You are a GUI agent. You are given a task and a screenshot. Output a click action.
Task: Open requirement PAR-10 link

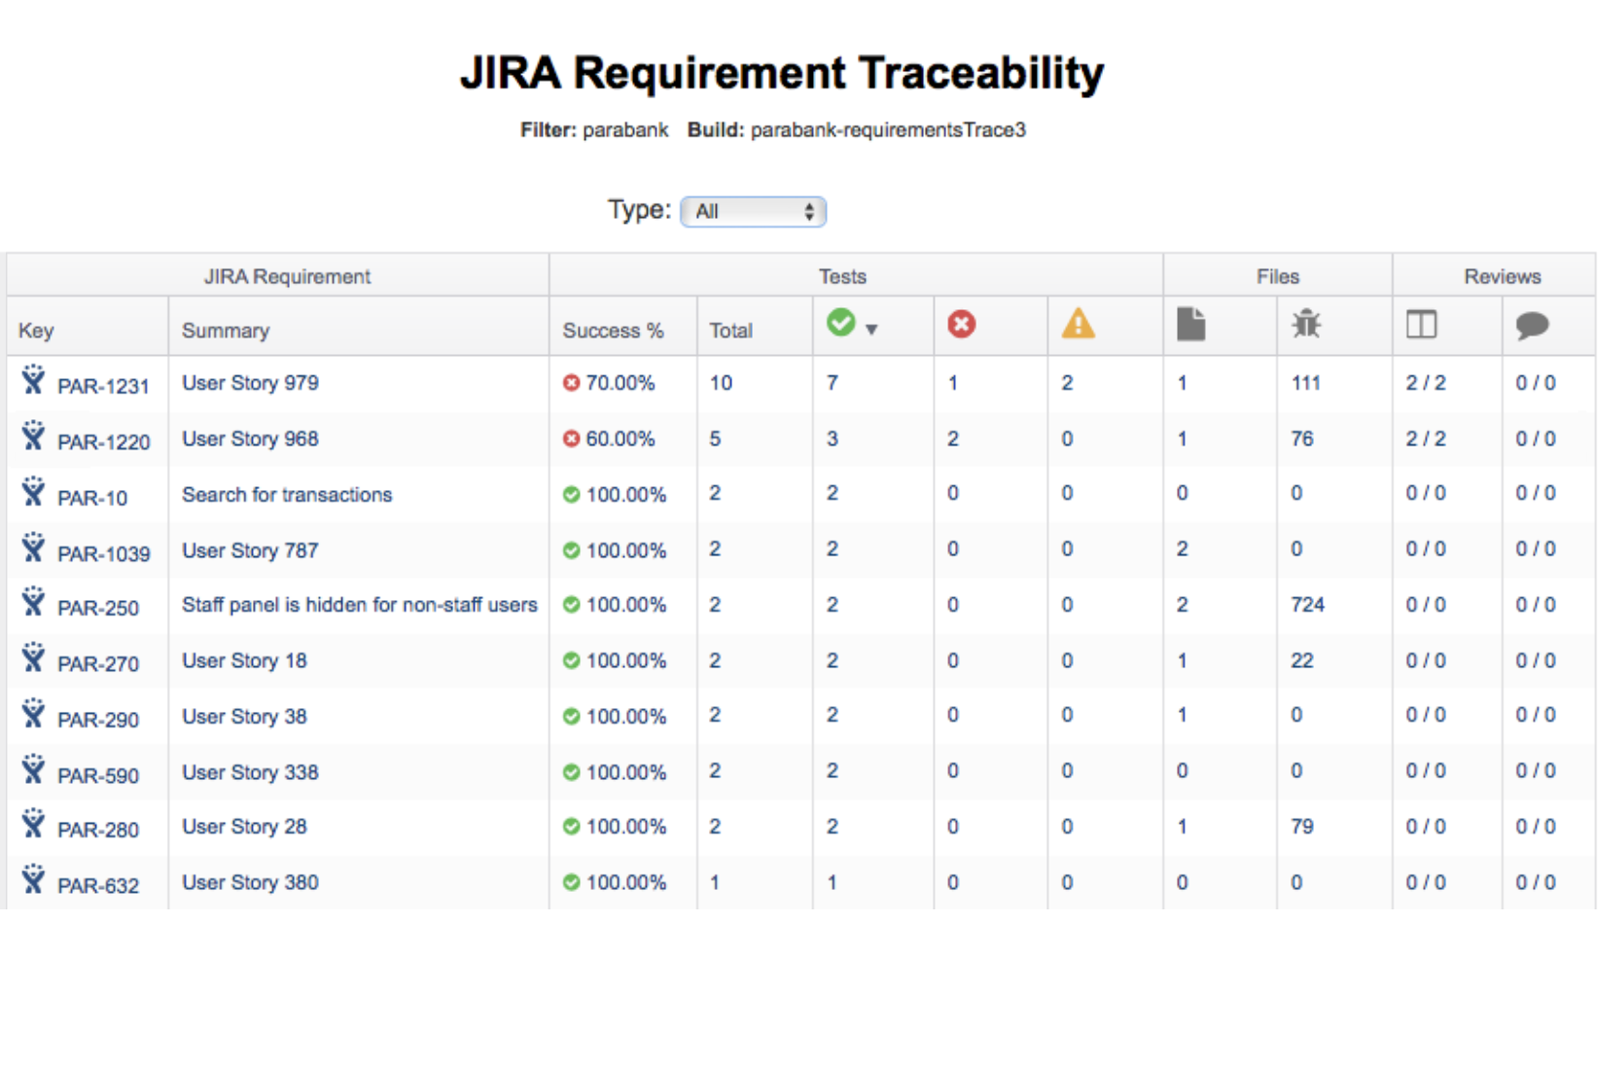[x=92, y=498]
